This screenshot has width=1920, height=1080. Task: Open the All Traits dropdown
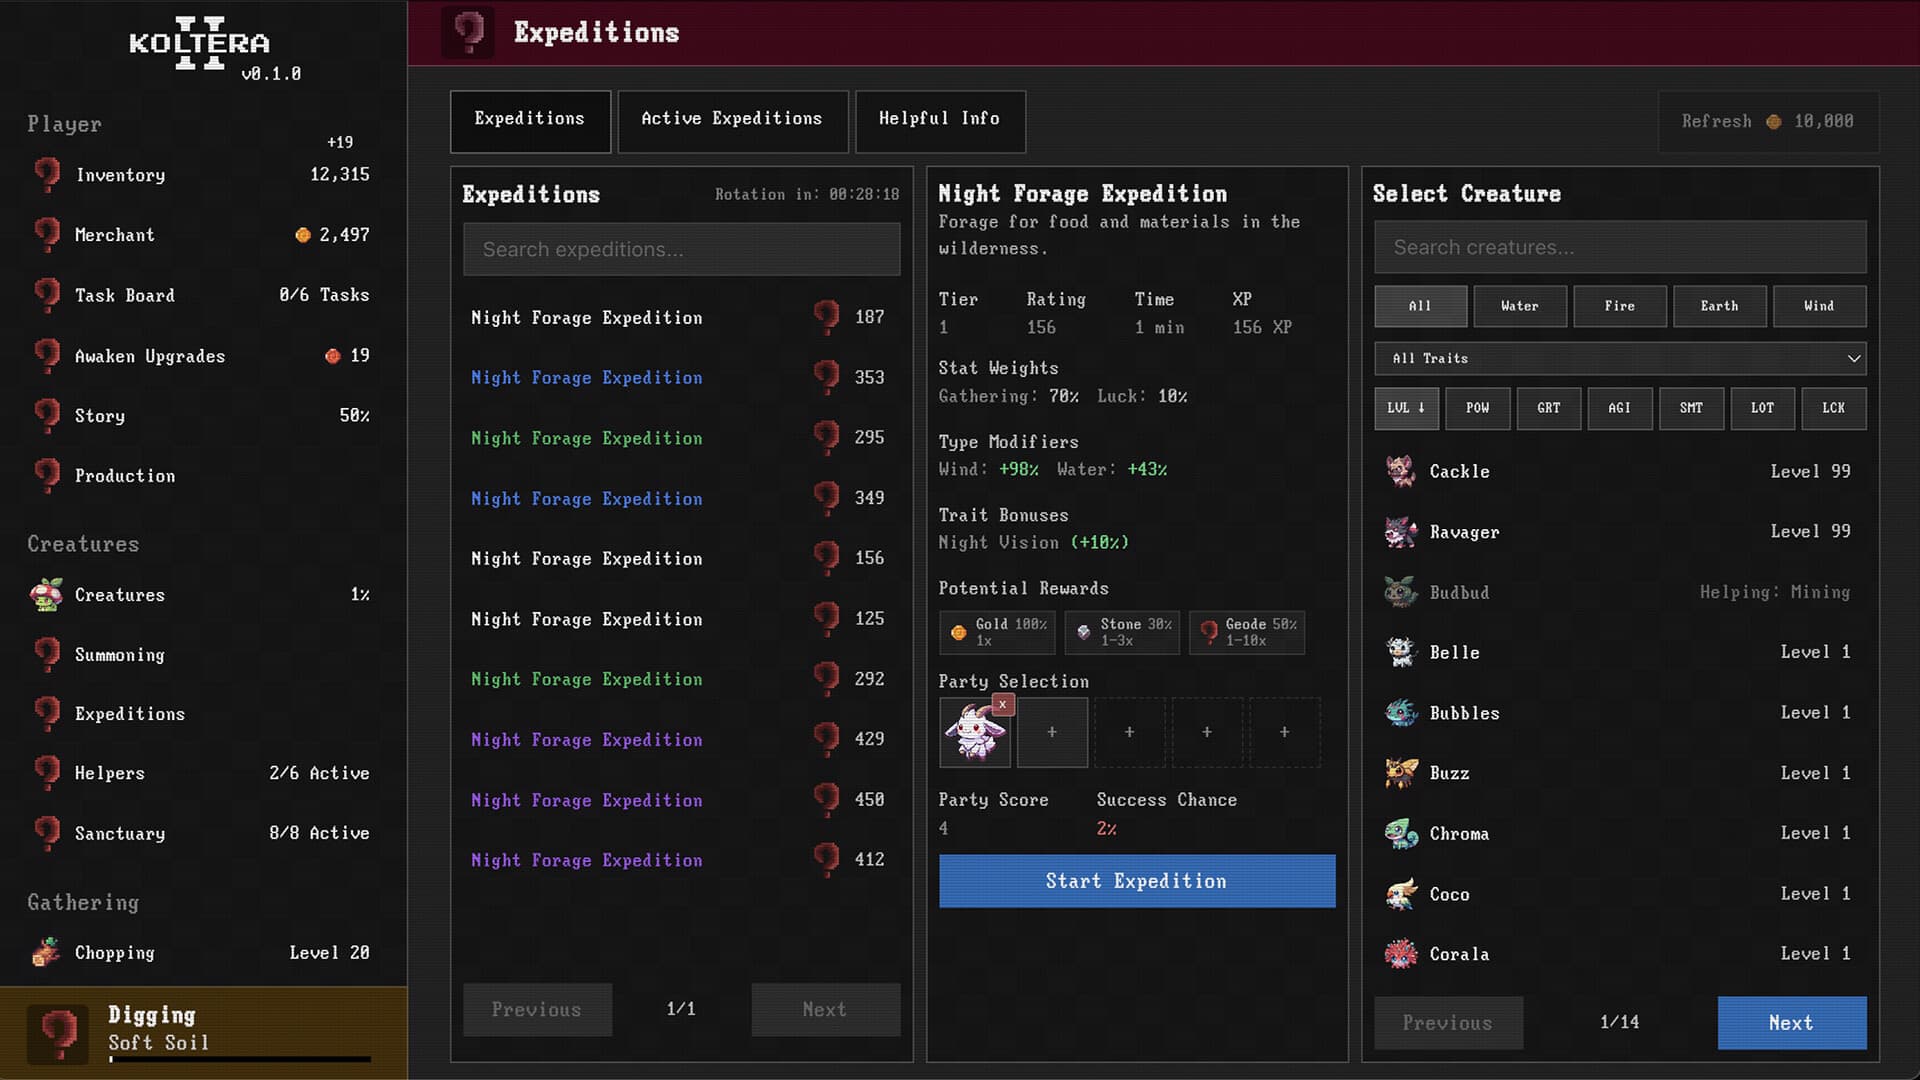pyautogui.click(x=1619, y=358)
